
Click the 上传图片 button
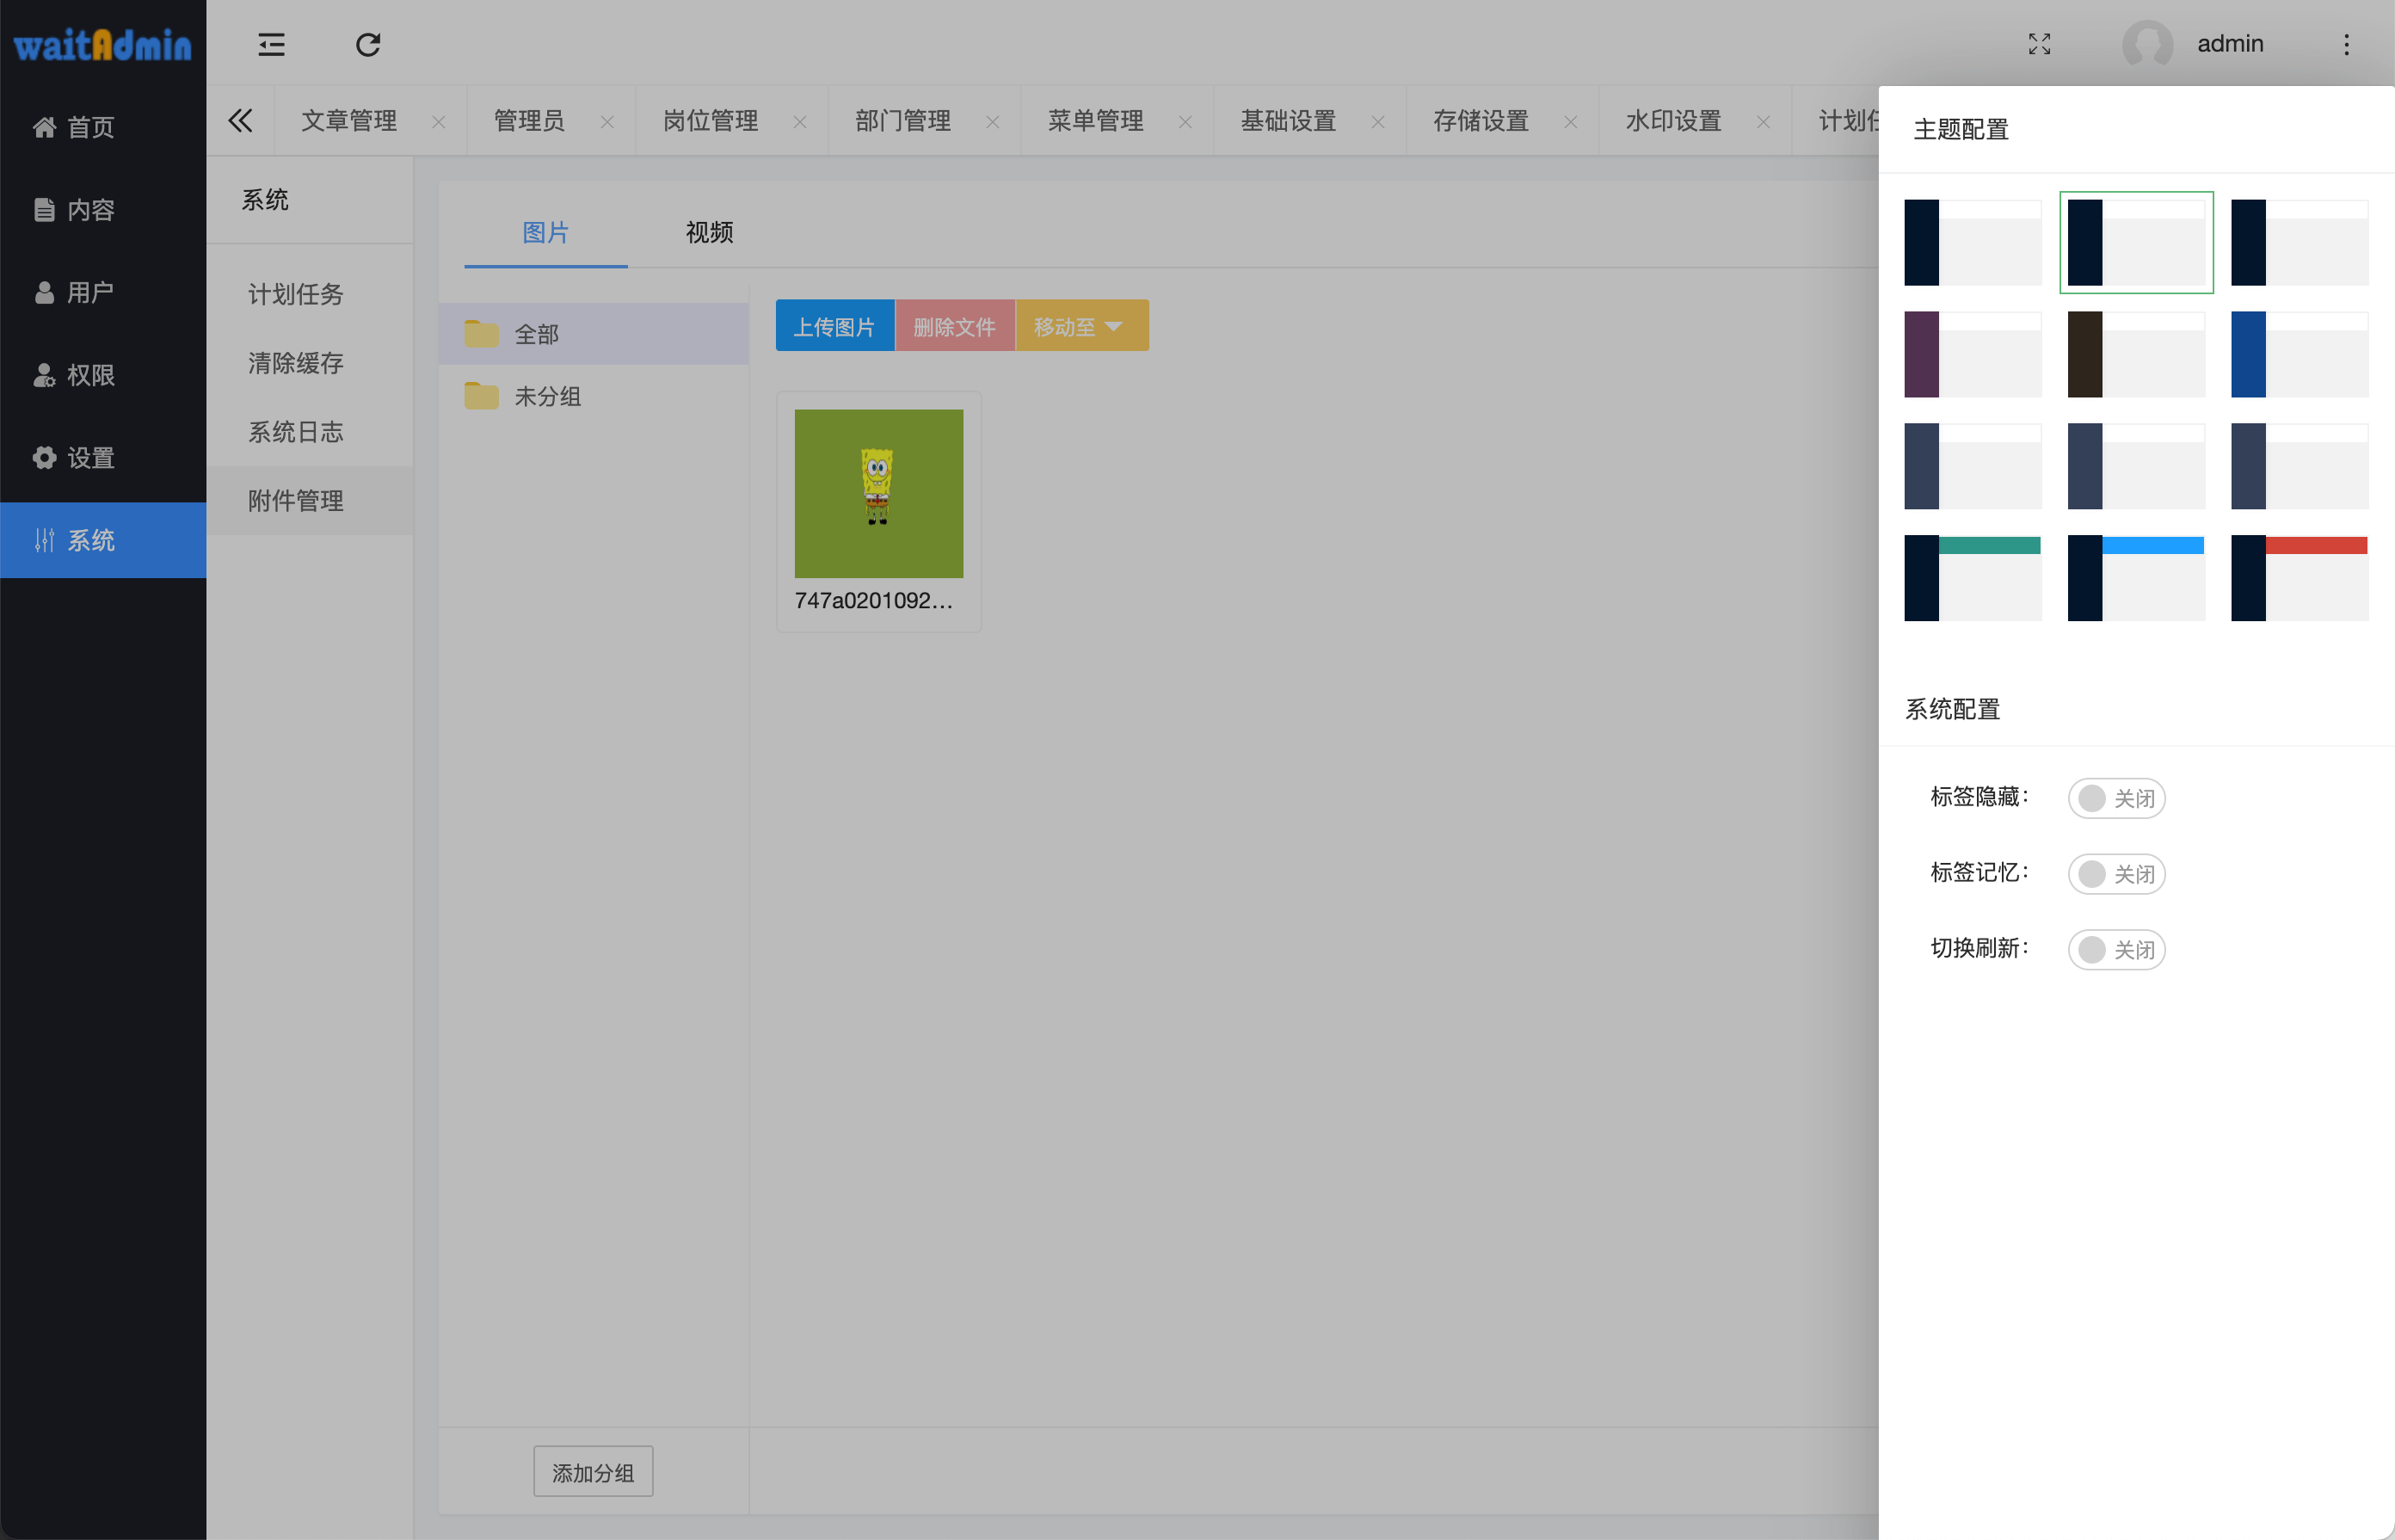(834, 326)
